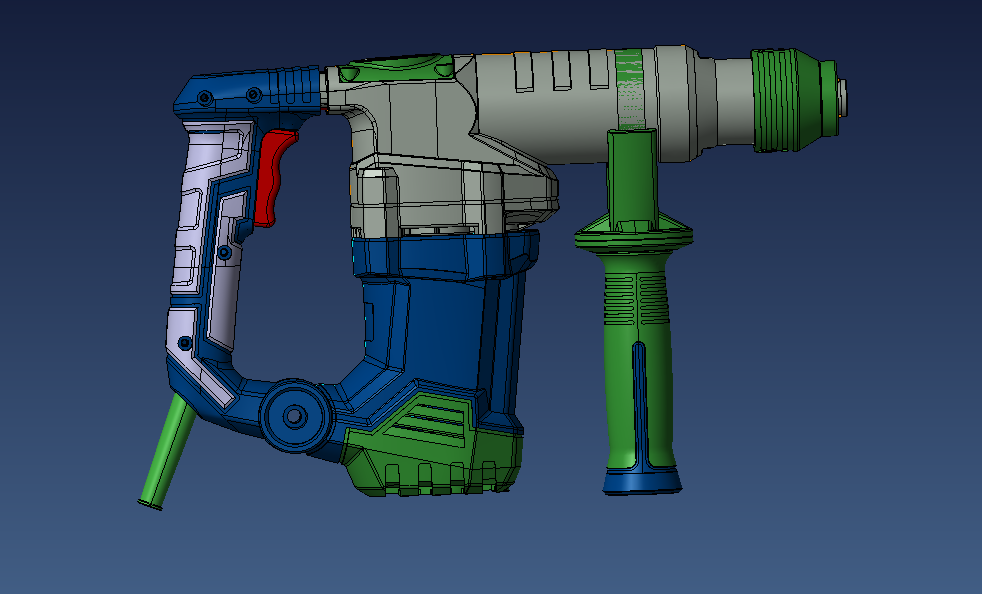Select the green band on gray barrel
Image resolution: width=982 pixels, height=594 pixels.
point(630,89)
